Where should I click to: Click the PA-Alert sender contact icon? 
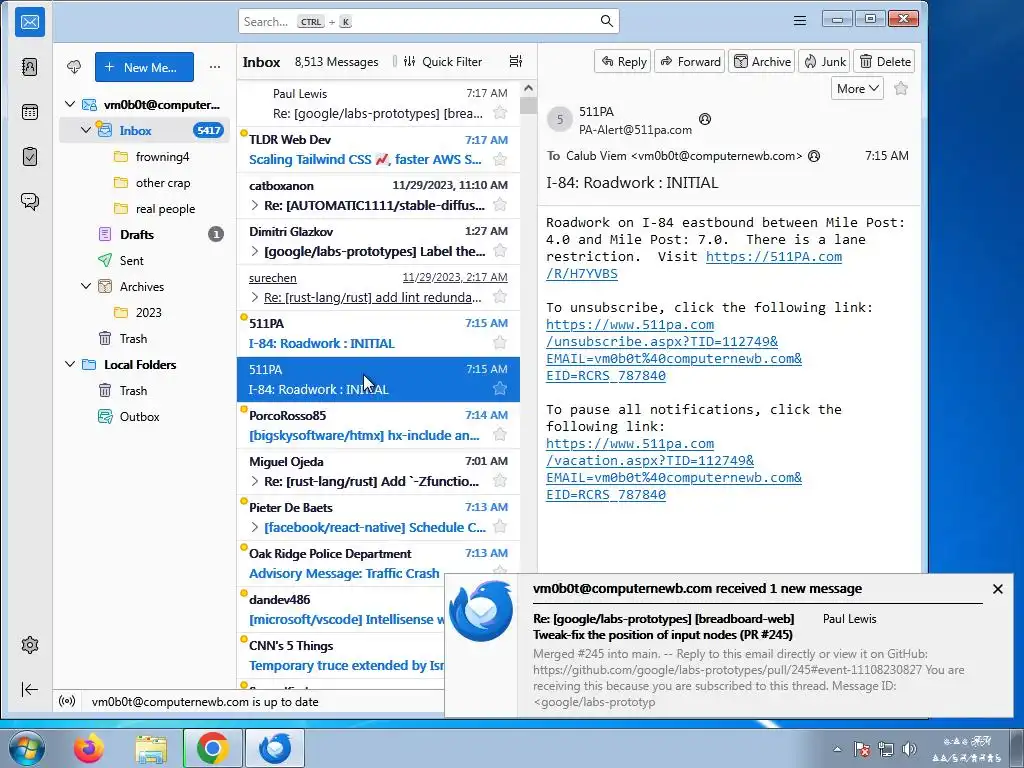(x=705, y=119)
